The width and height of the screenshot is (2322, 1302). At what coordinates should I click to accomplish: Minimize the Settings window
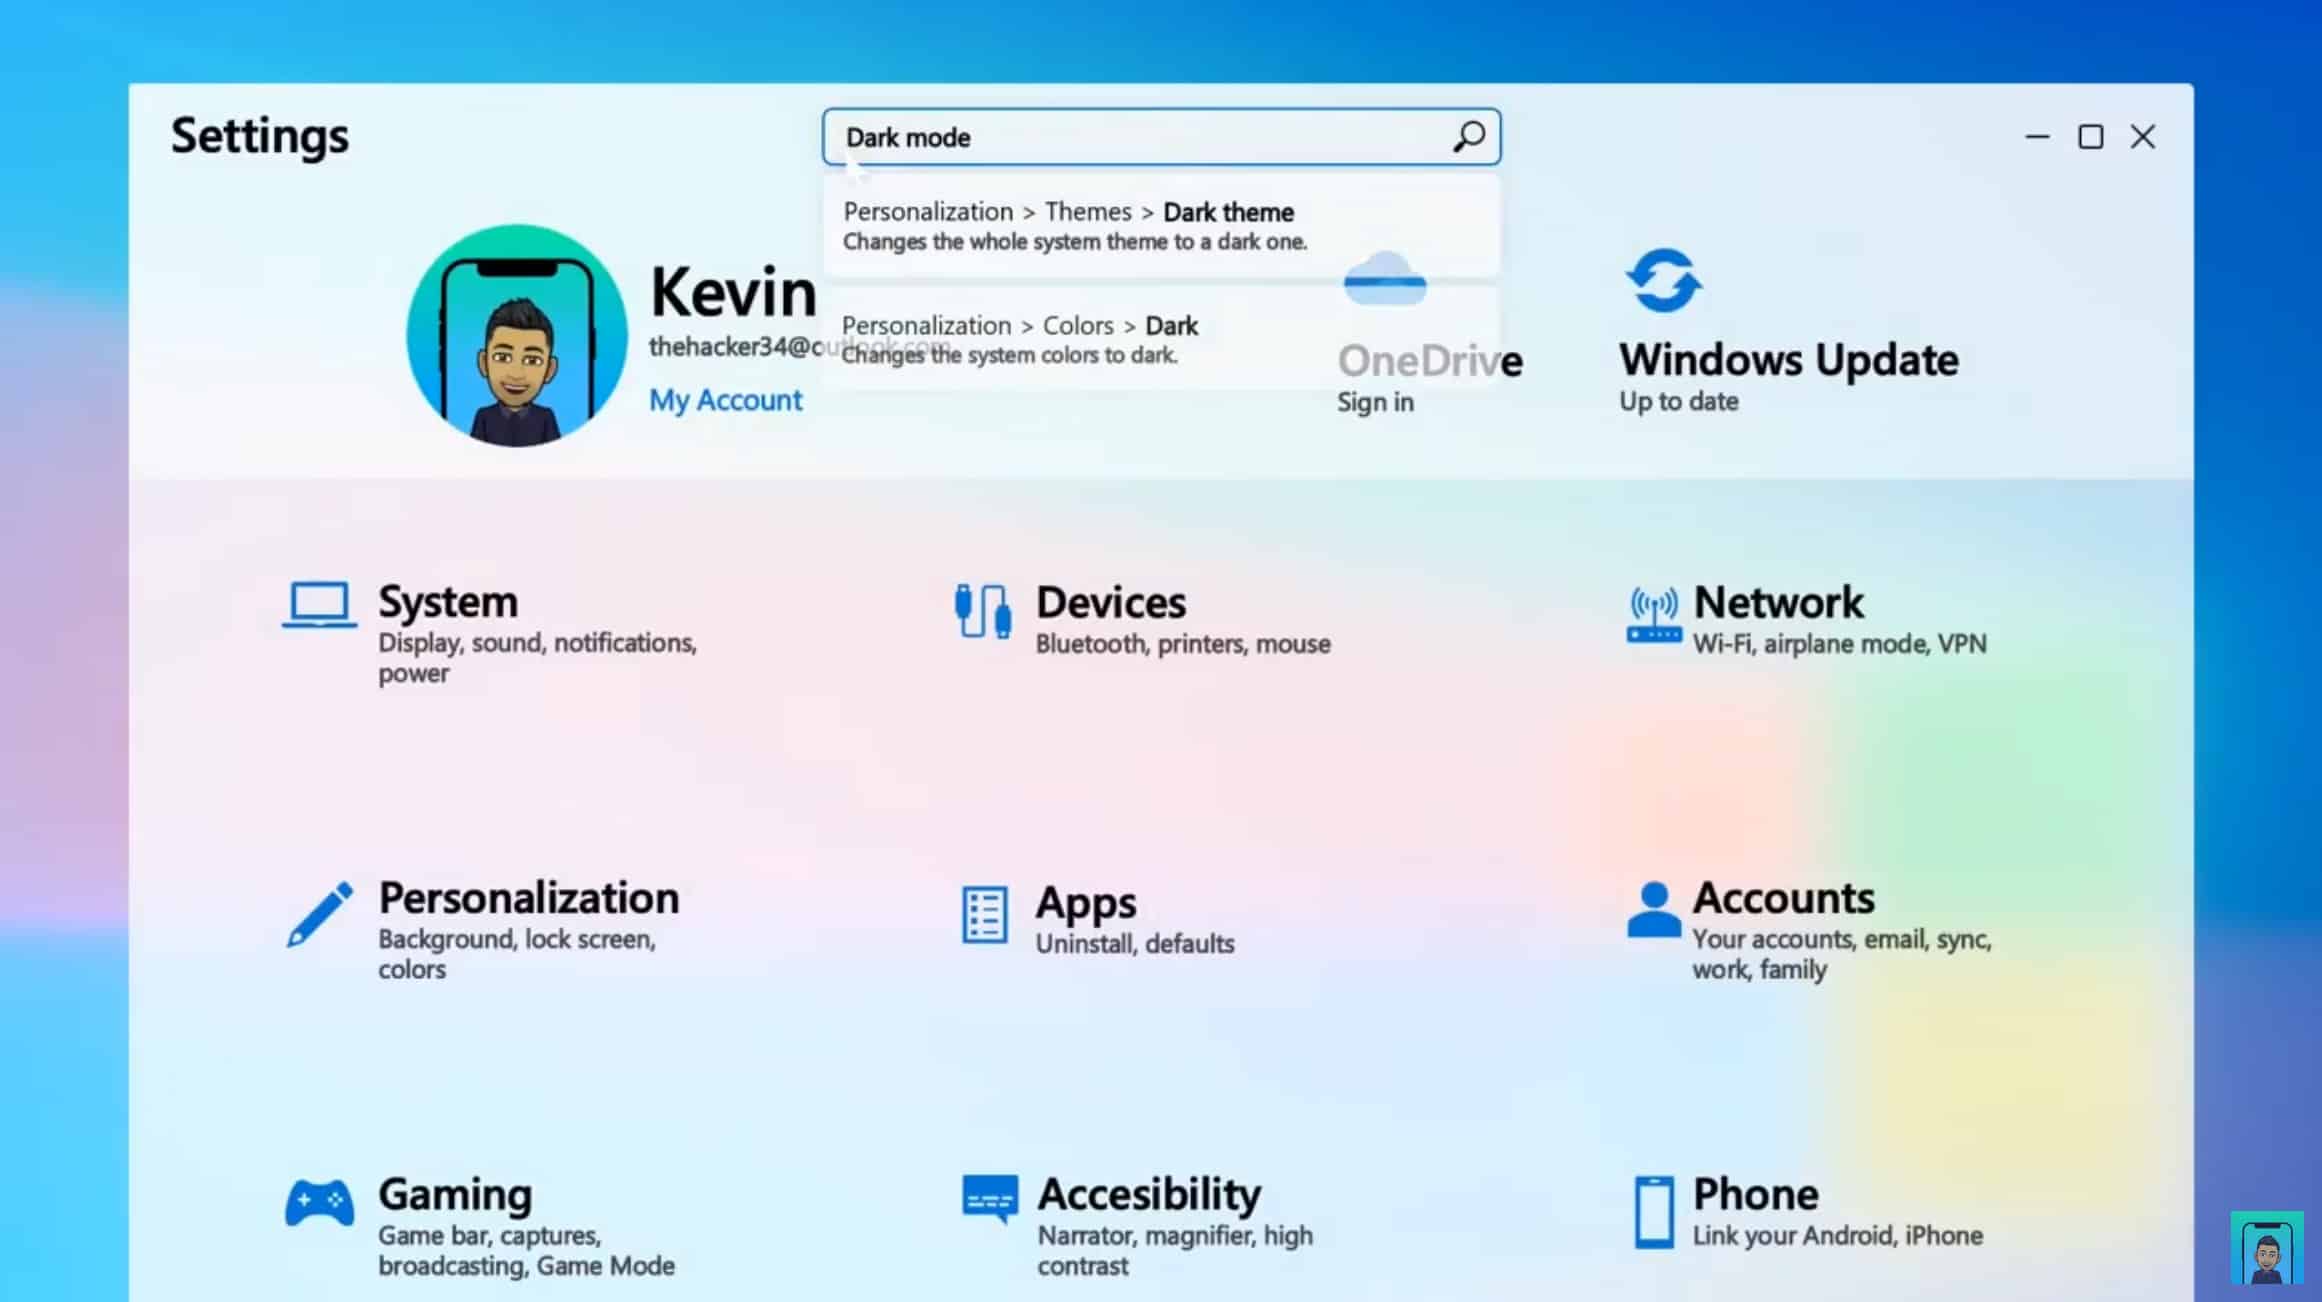(2037, 137)
